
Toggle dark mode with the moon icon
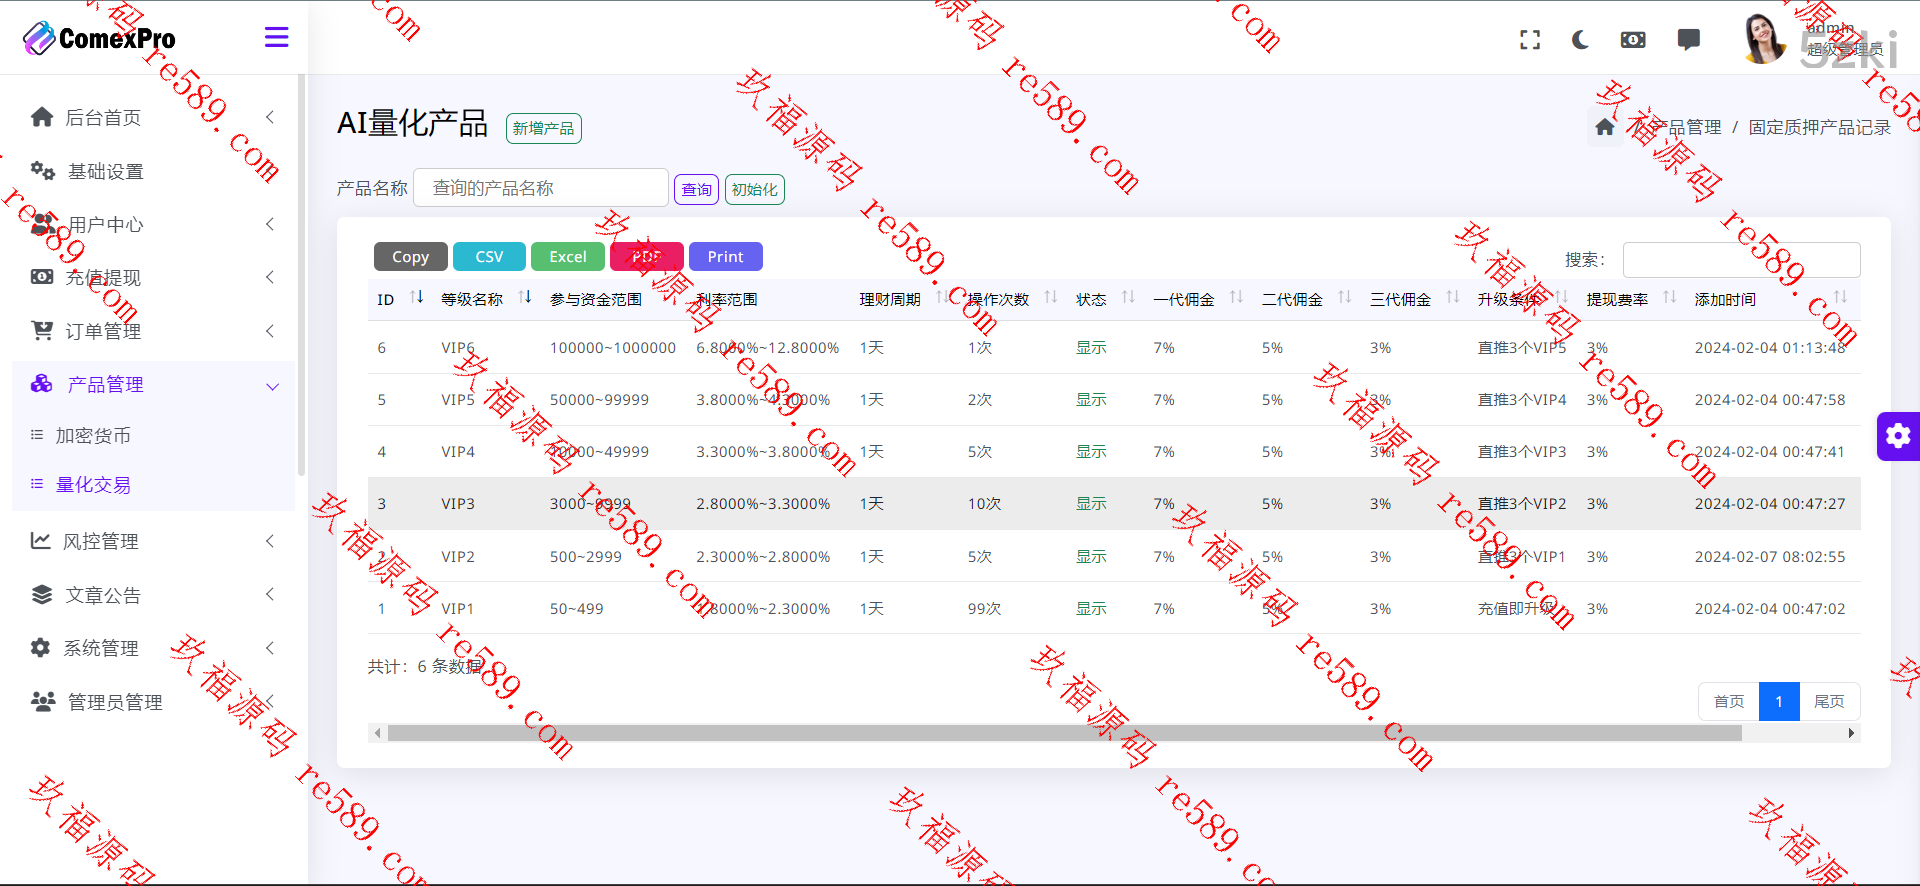click(1580, 40)
